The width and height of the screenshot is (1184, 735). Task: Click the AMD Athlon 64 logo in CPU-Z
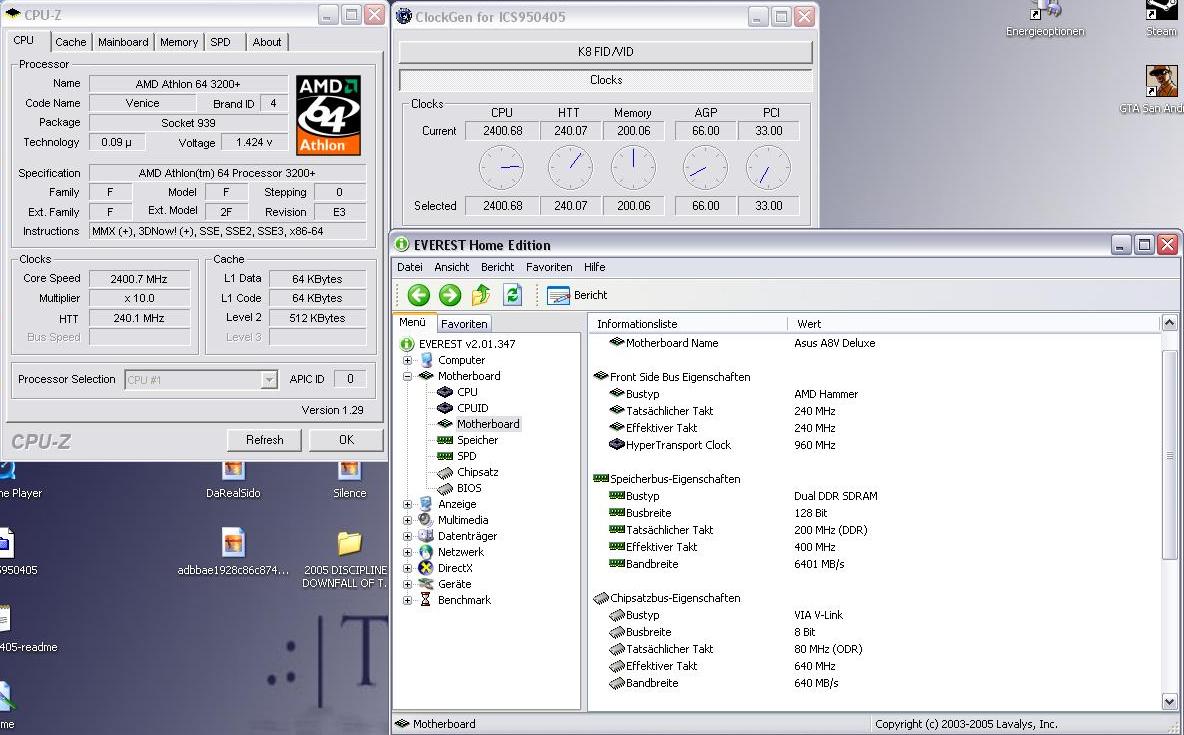click(328, 115)
